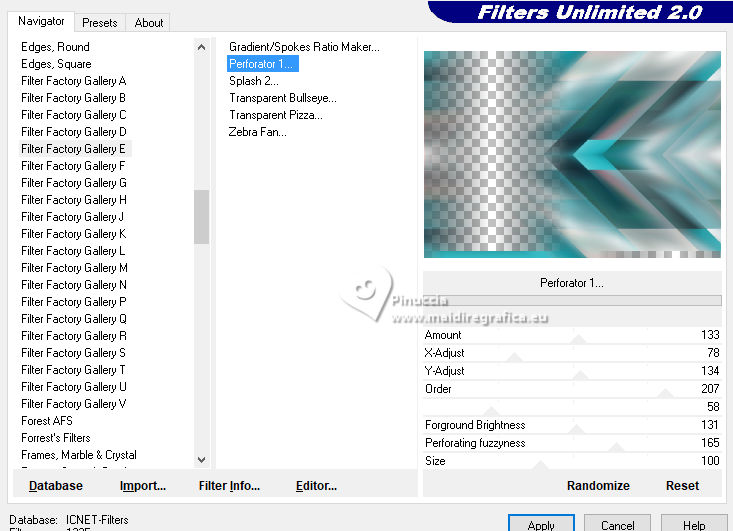
Task: Choose Filter Factory Gallery U
Action: [x=73, y=387]
